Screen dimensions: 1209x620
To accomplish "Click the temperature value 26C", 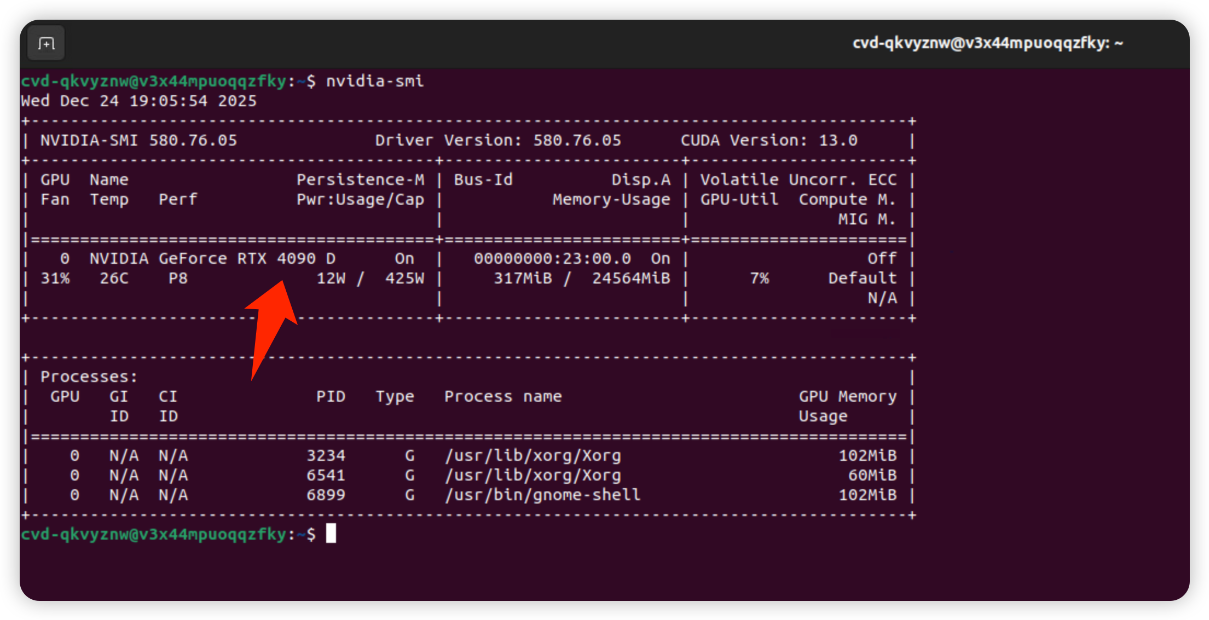I will [114, 278].
